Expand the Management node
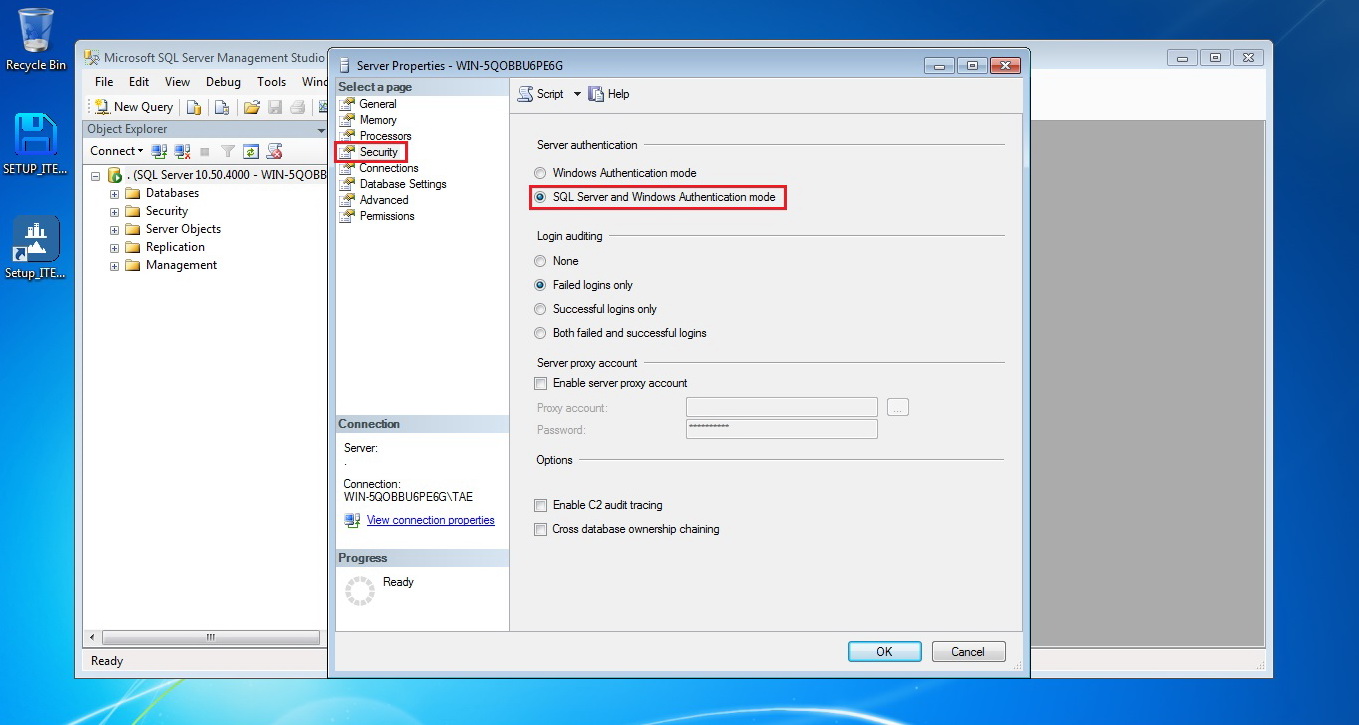 click(114, 266)
